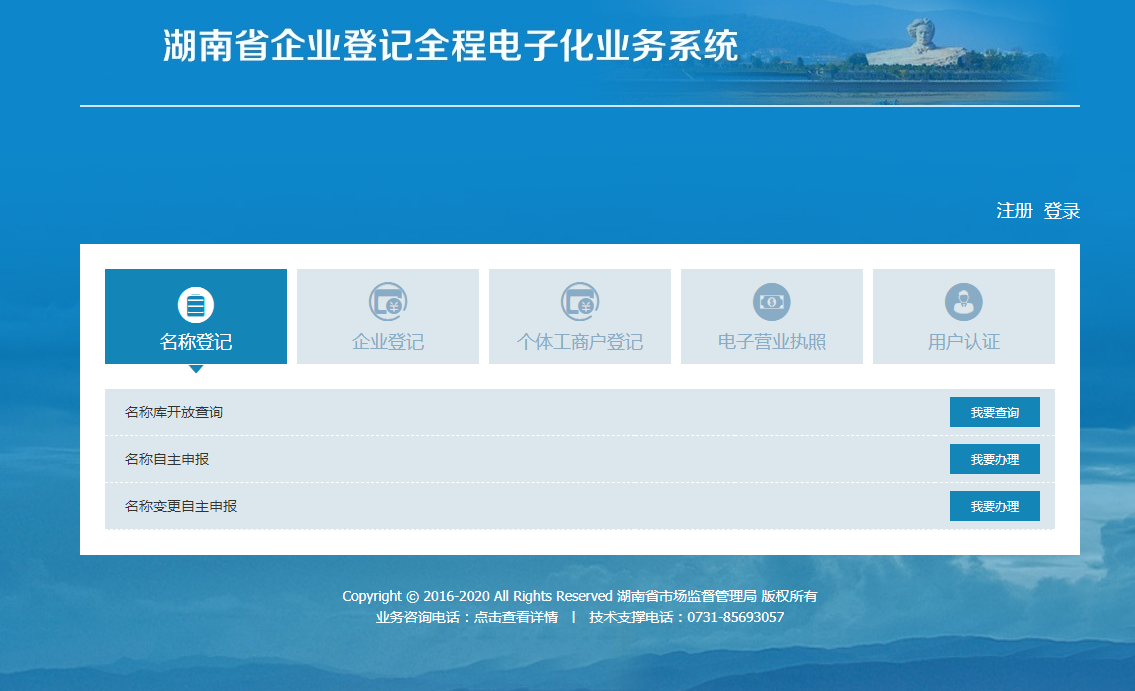Screen dimensions: 1135x691
Task: Click the 名称变更自主申报 row text
Action: coord(181,506)
